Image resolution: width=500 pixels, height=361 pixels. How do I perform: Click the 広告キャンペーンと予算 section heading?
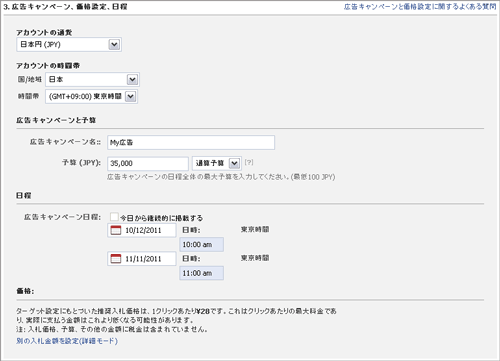56,120
